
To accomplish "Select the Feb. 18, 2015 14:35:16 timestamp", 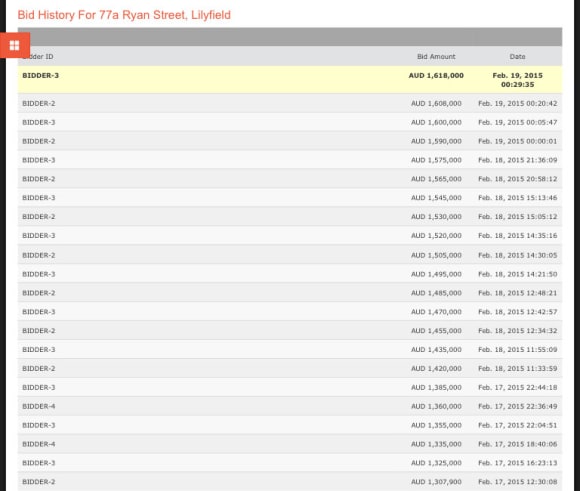I will pos(517,236).
